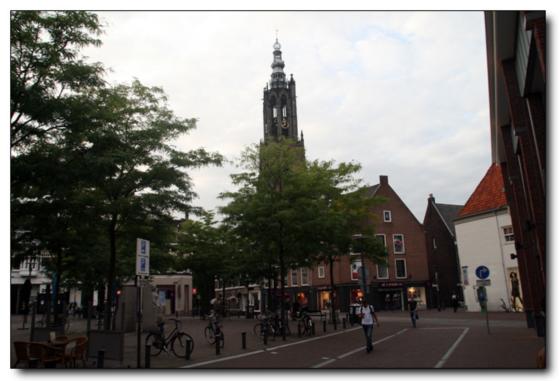The width and height of the screenshot is (560, 381).
Task: Click the golden clock on the church tower
Action: click(285, 124)
